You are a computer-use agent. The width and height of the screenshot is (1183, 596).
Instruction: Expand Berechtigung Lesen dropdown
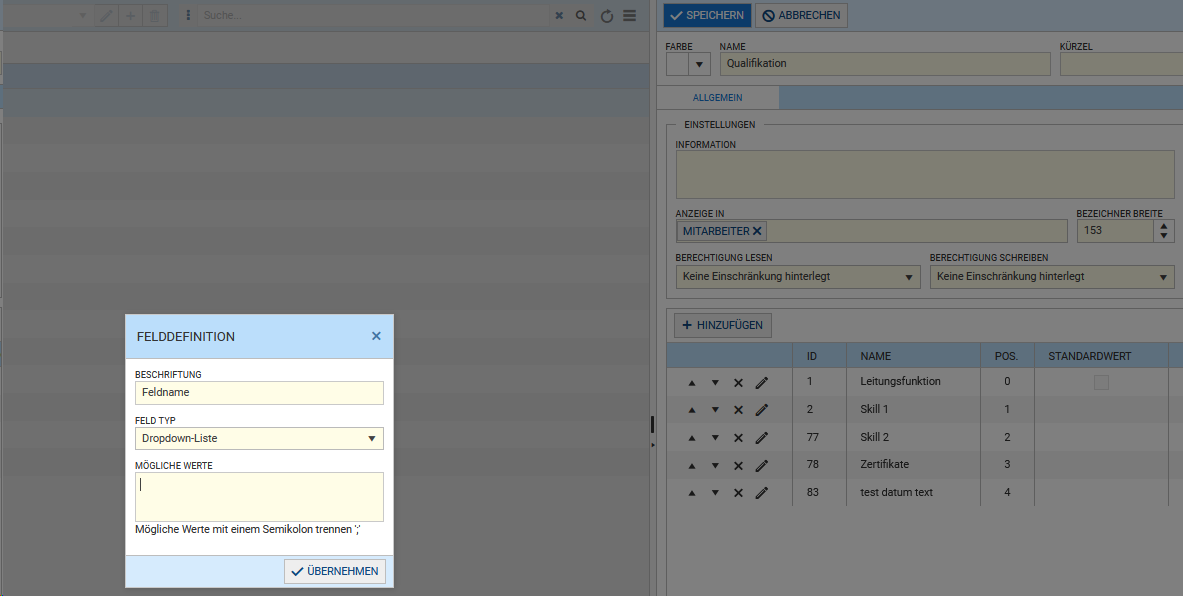pos(909,277)
